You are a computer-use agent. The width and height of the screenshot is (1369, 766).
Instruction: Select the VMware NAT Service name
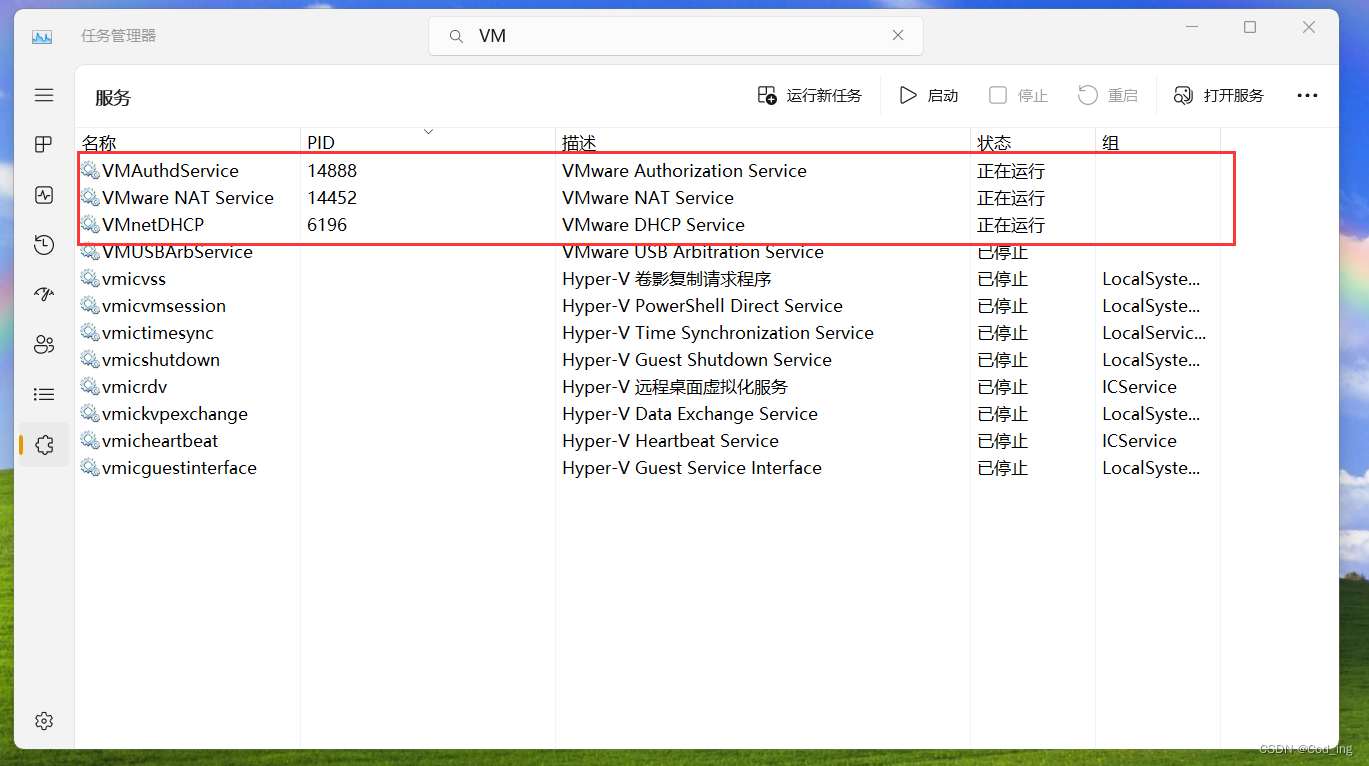(x=188, y=198)
